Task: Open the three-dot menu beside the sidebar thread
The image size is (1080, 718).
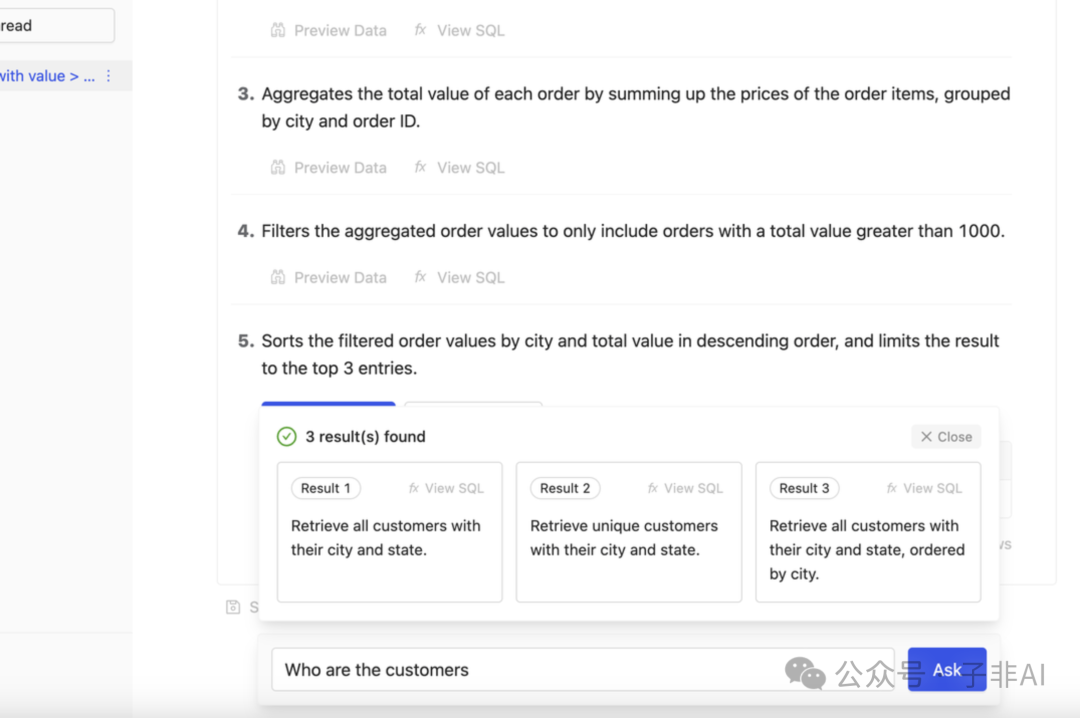Action: (x=109, y=76)
